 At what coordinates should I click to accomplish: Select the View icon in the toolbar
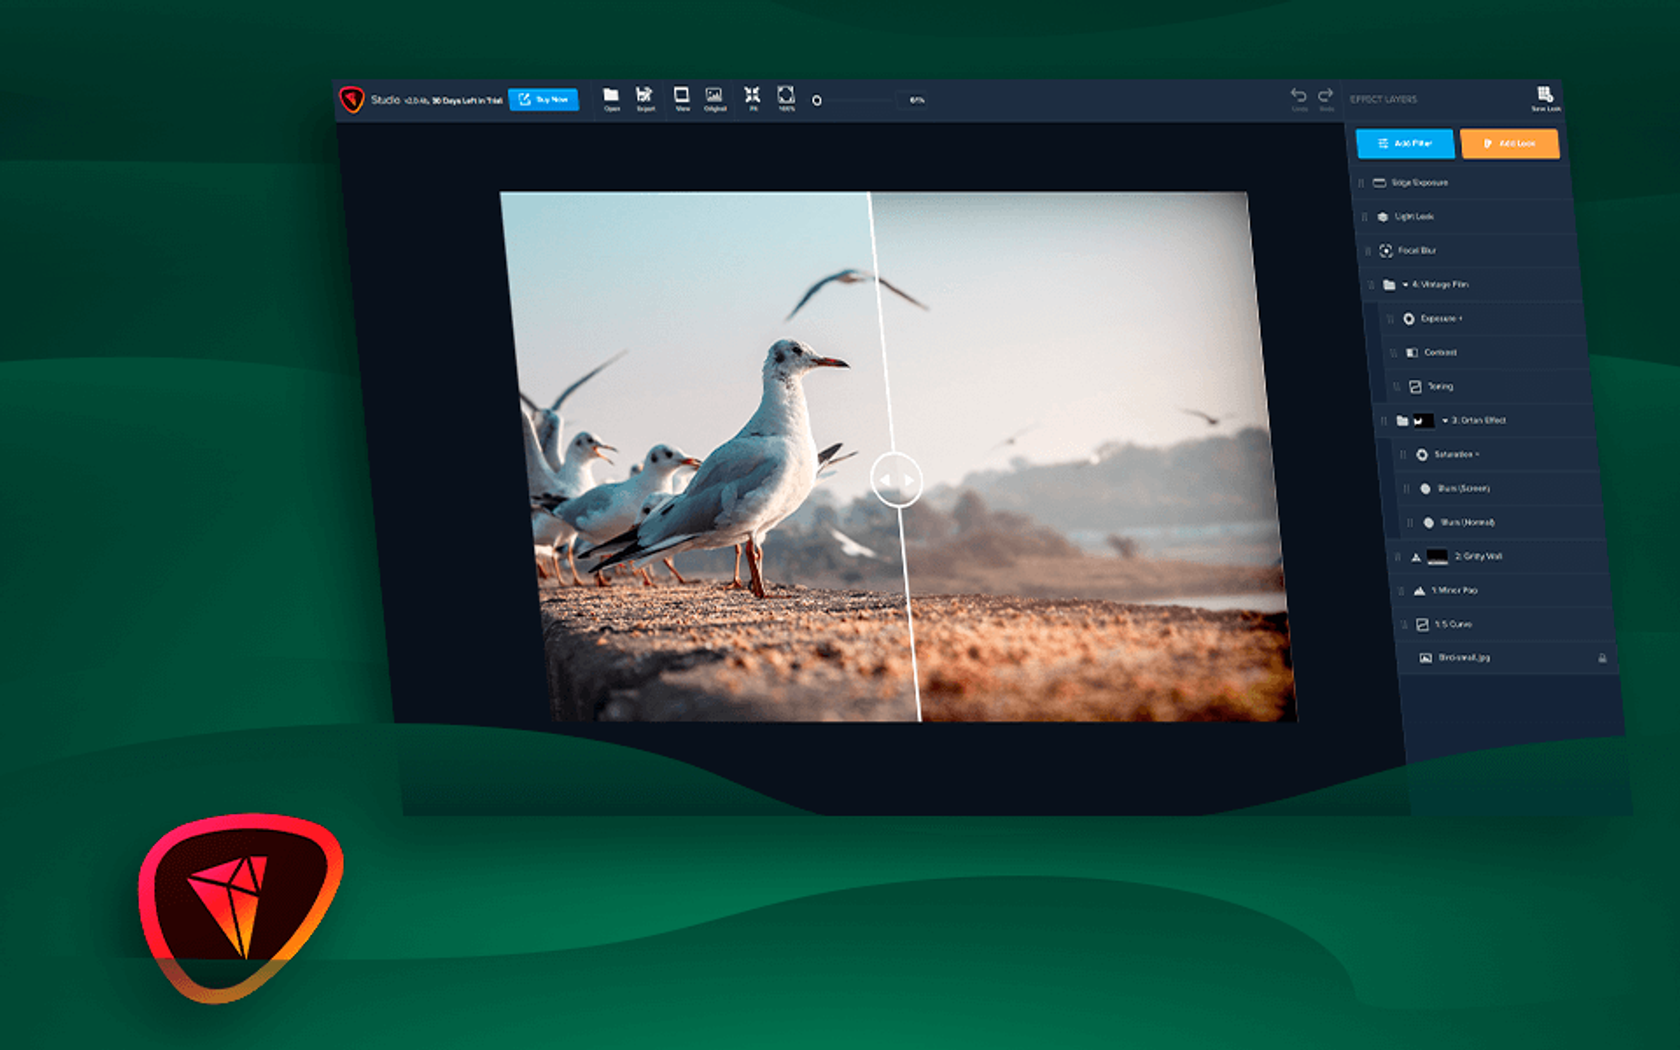(x=684, y=97)
